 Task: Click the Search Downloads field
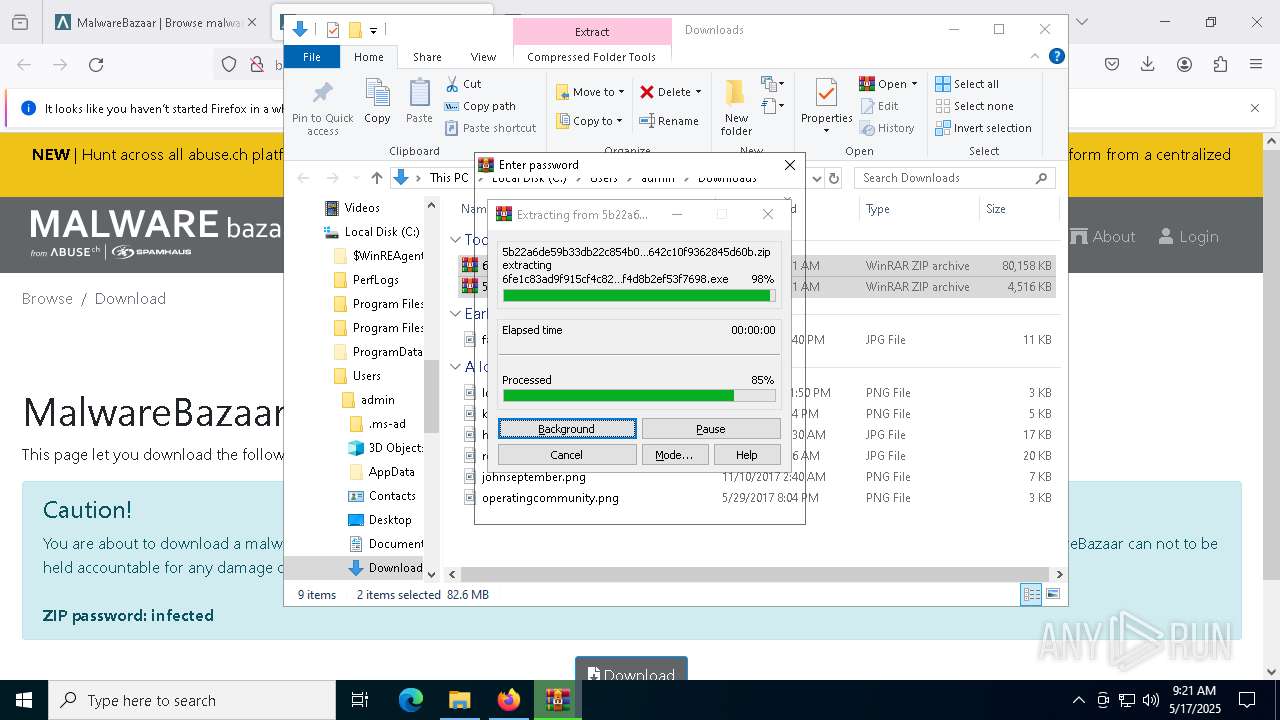click(955, 178)
